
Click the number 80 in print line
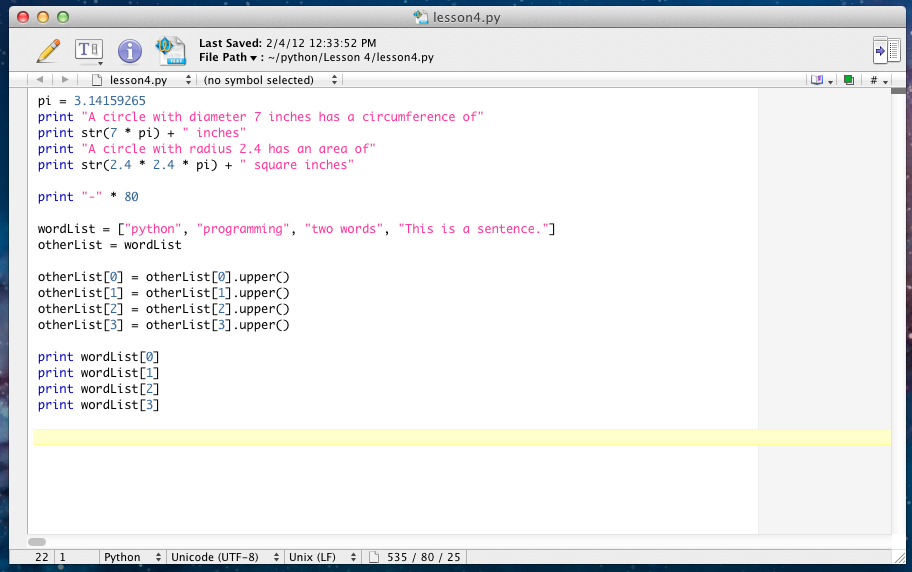[131, 197]
